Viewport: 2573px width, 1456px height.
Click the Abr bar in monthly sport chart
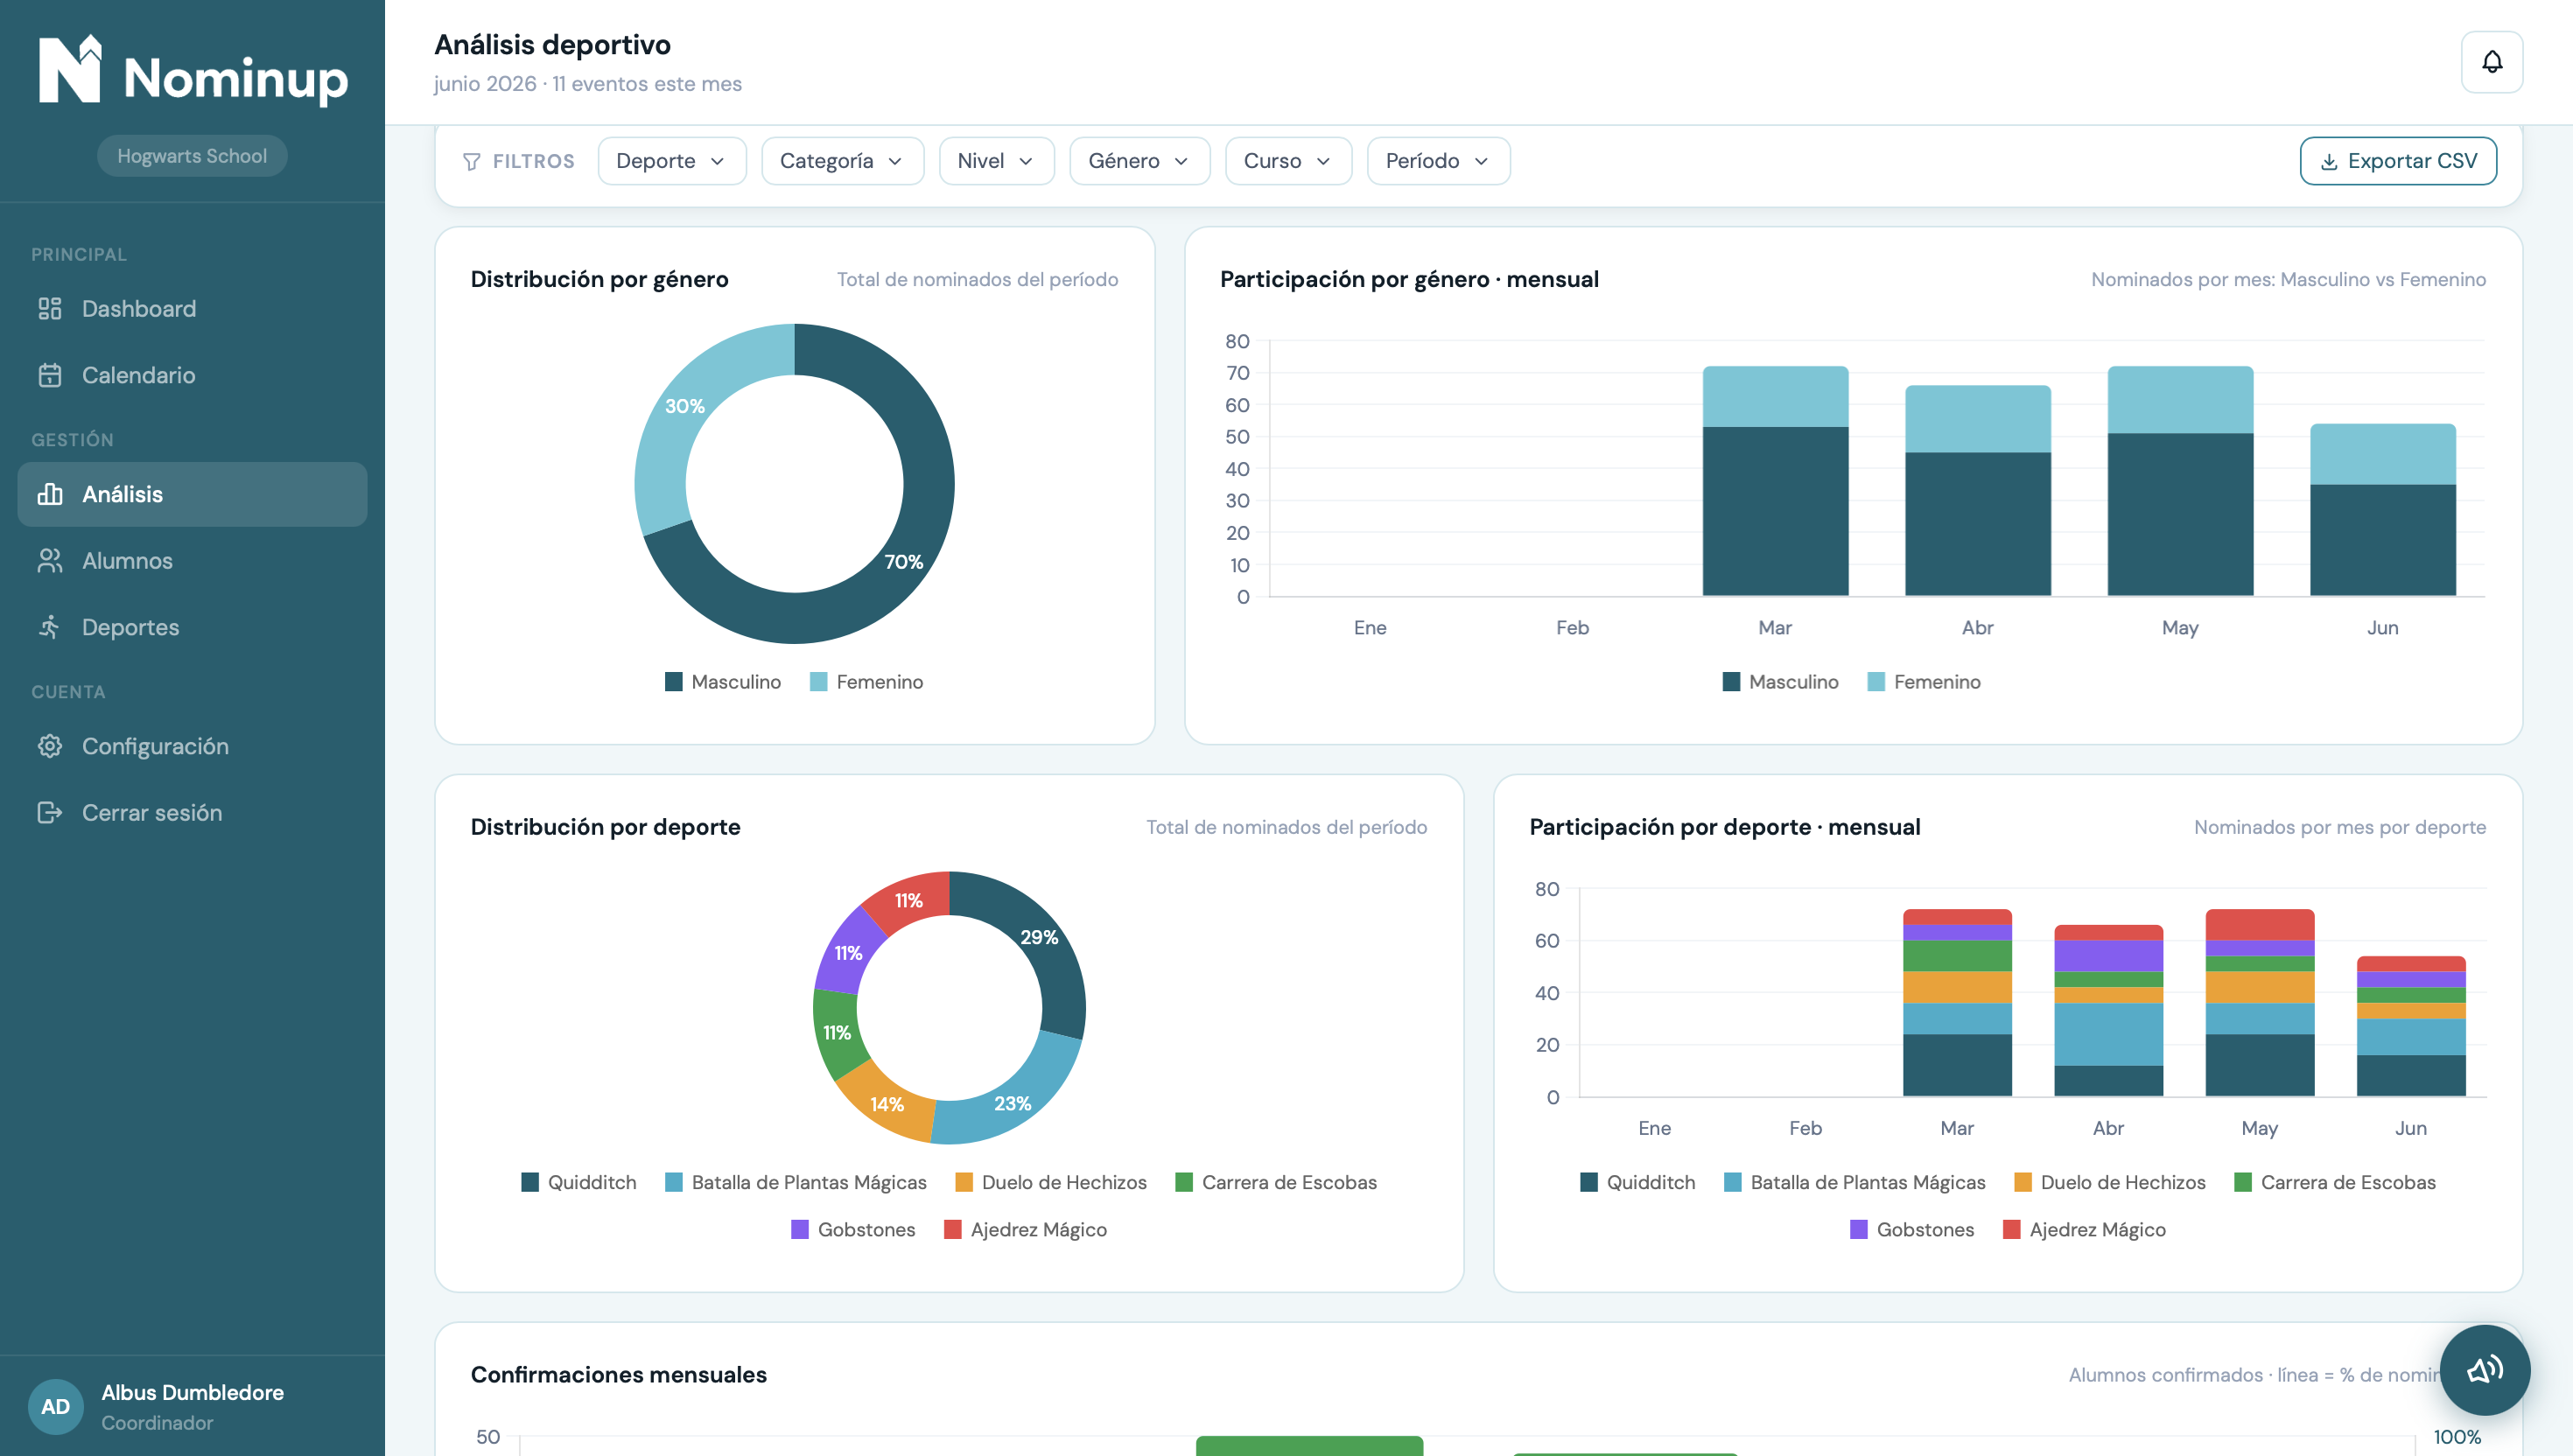tap(2108, 1011)
